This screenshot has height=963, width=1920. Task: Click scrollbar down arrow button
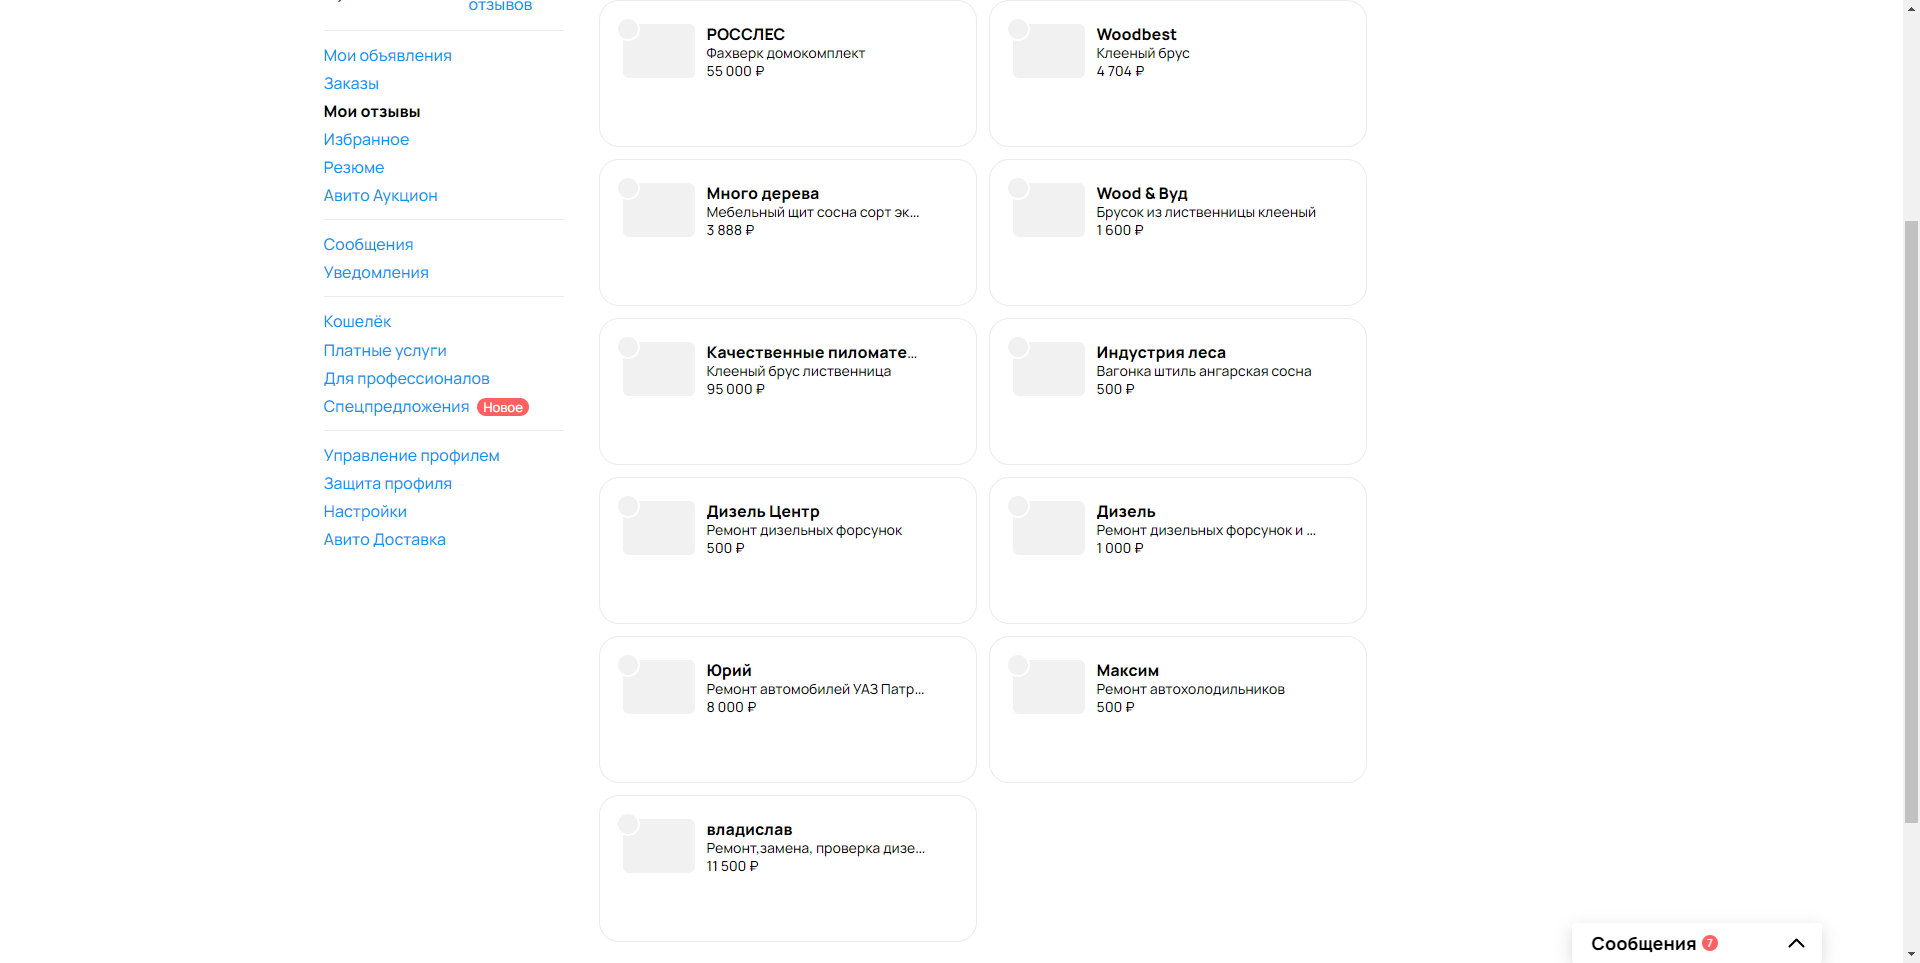(x=1911, y=954)
